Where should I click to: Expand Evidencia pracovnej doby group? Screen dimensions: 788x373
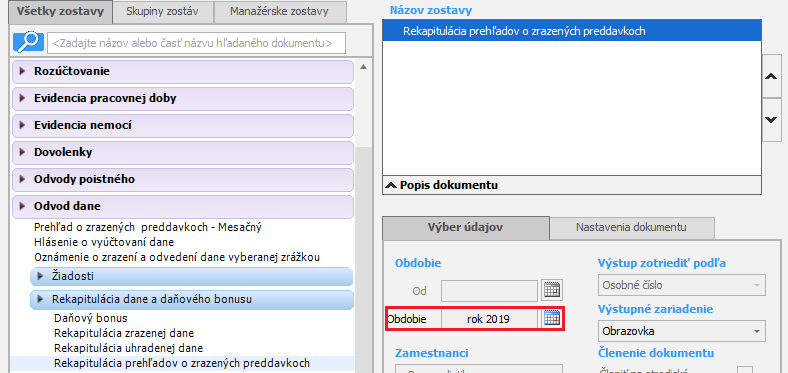click(x=183, y=99)
